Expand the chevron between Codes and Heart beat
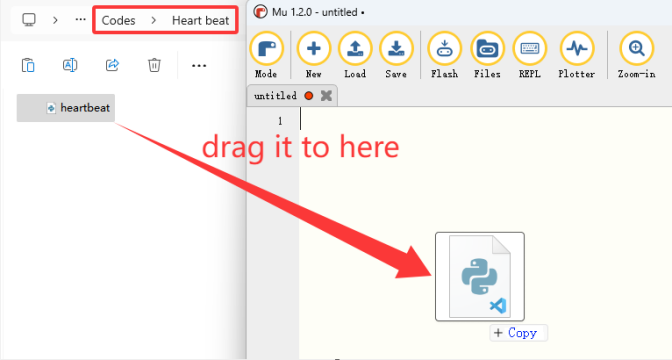Image resolution: width=672 pixels, height=360 pixels. click(x=153, y=20)
